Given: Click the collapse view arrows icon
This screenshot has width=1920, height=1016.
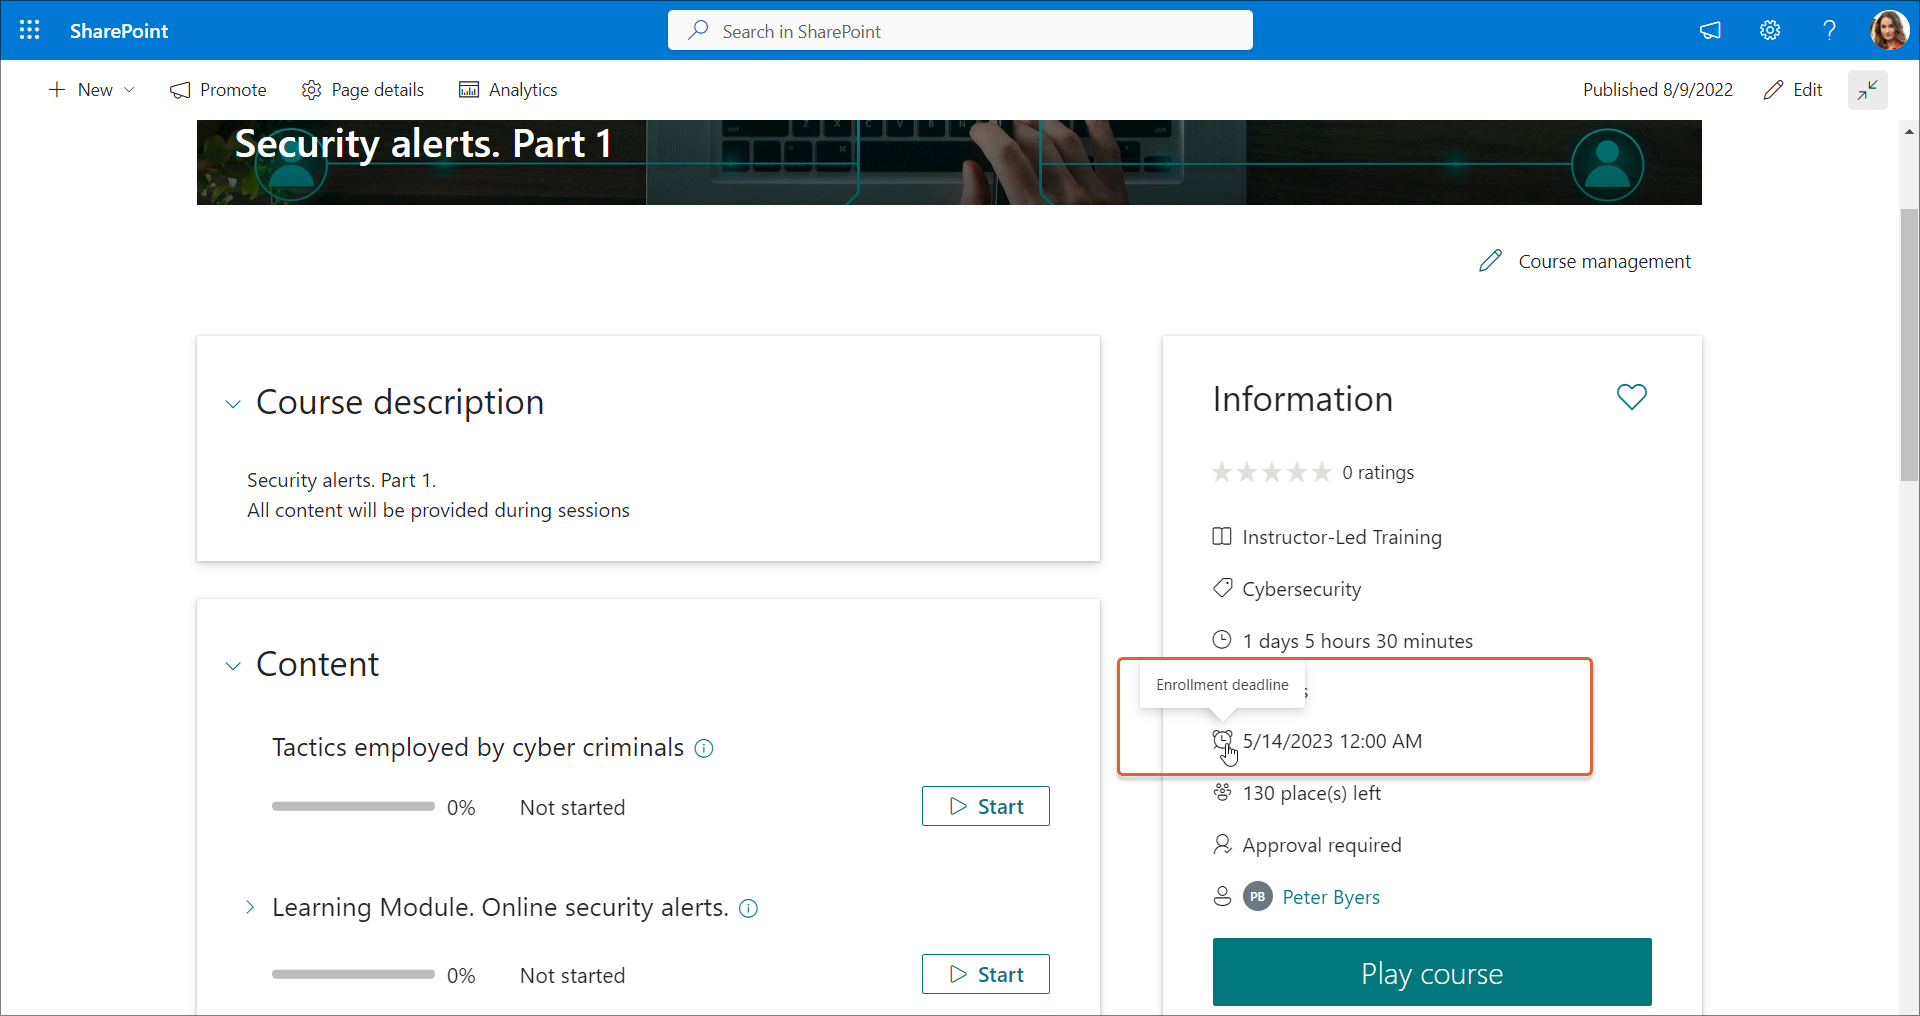Looking at the screenshot, I should [1867, 90].
